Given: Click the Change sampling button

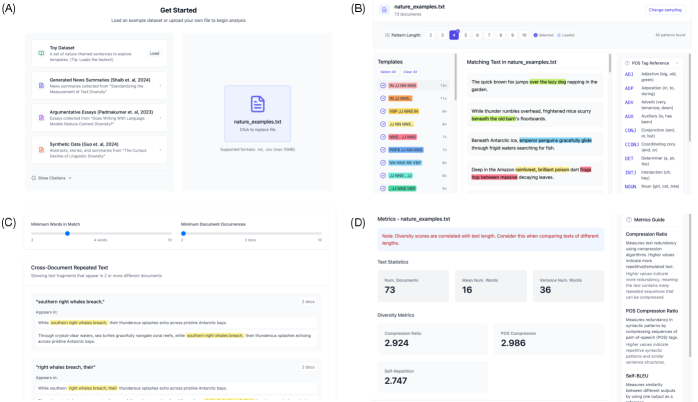Looking at the screenshot, I should click(665, 10).
